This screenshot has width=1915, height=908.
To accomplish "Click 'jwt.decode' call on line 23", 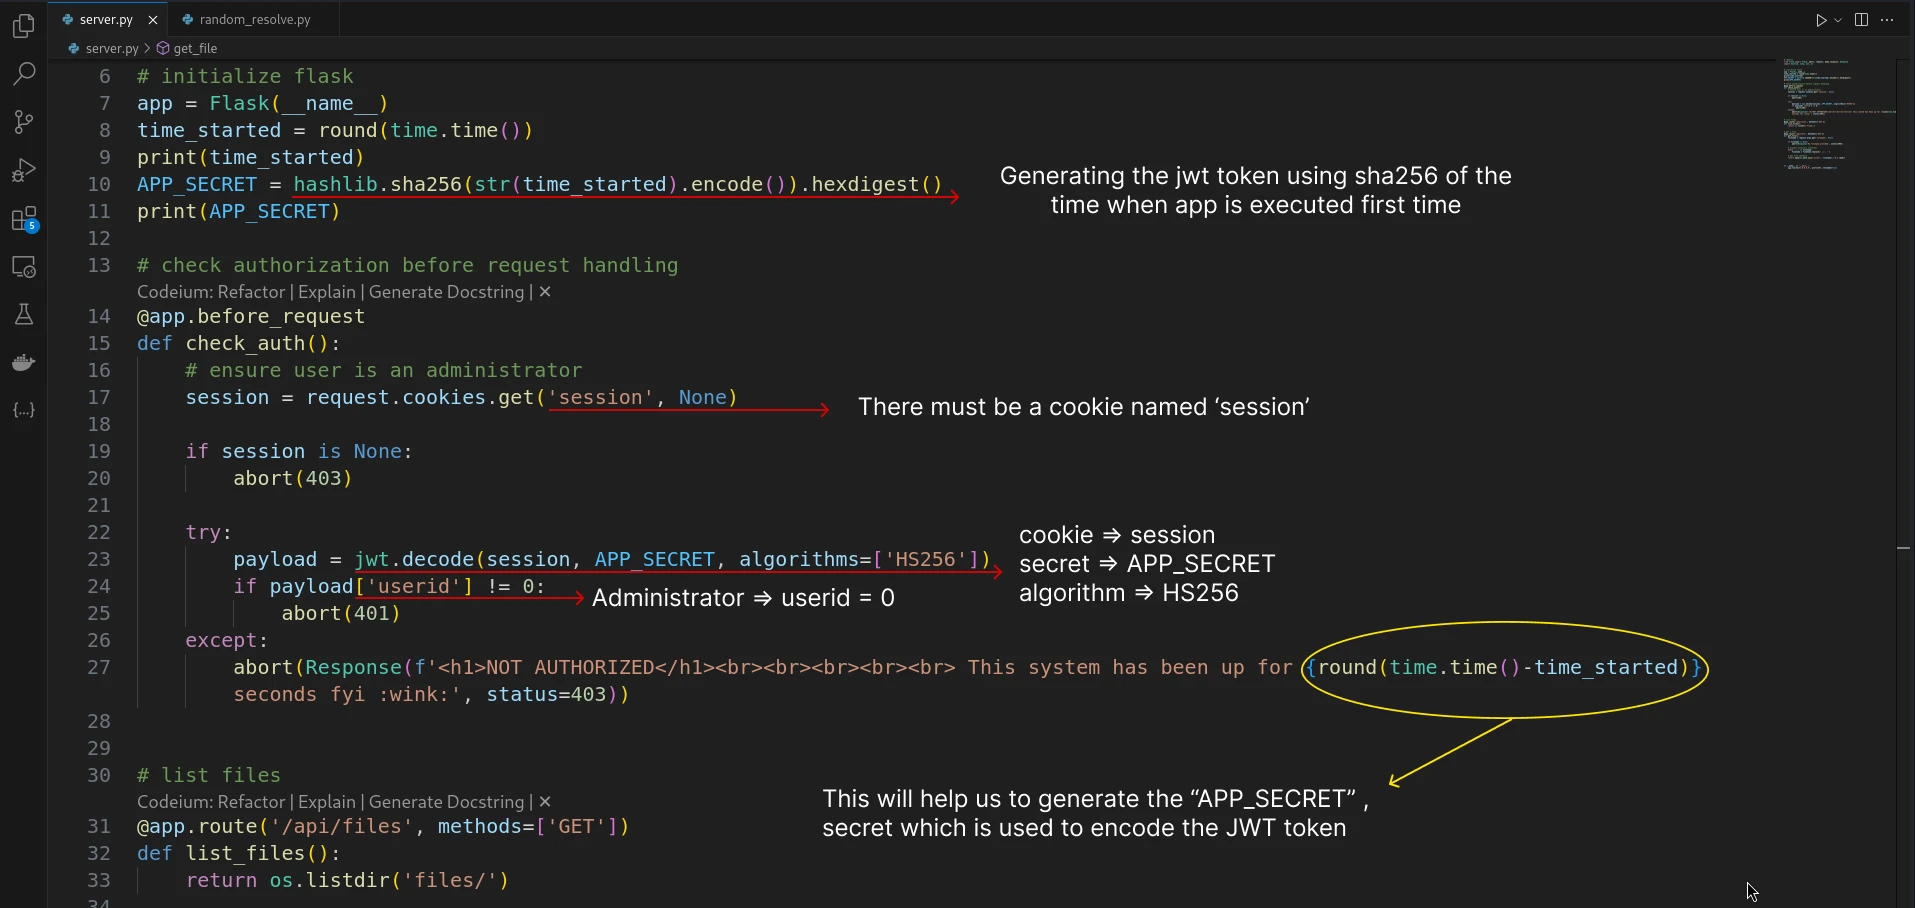I will click(x=414, y=559).
